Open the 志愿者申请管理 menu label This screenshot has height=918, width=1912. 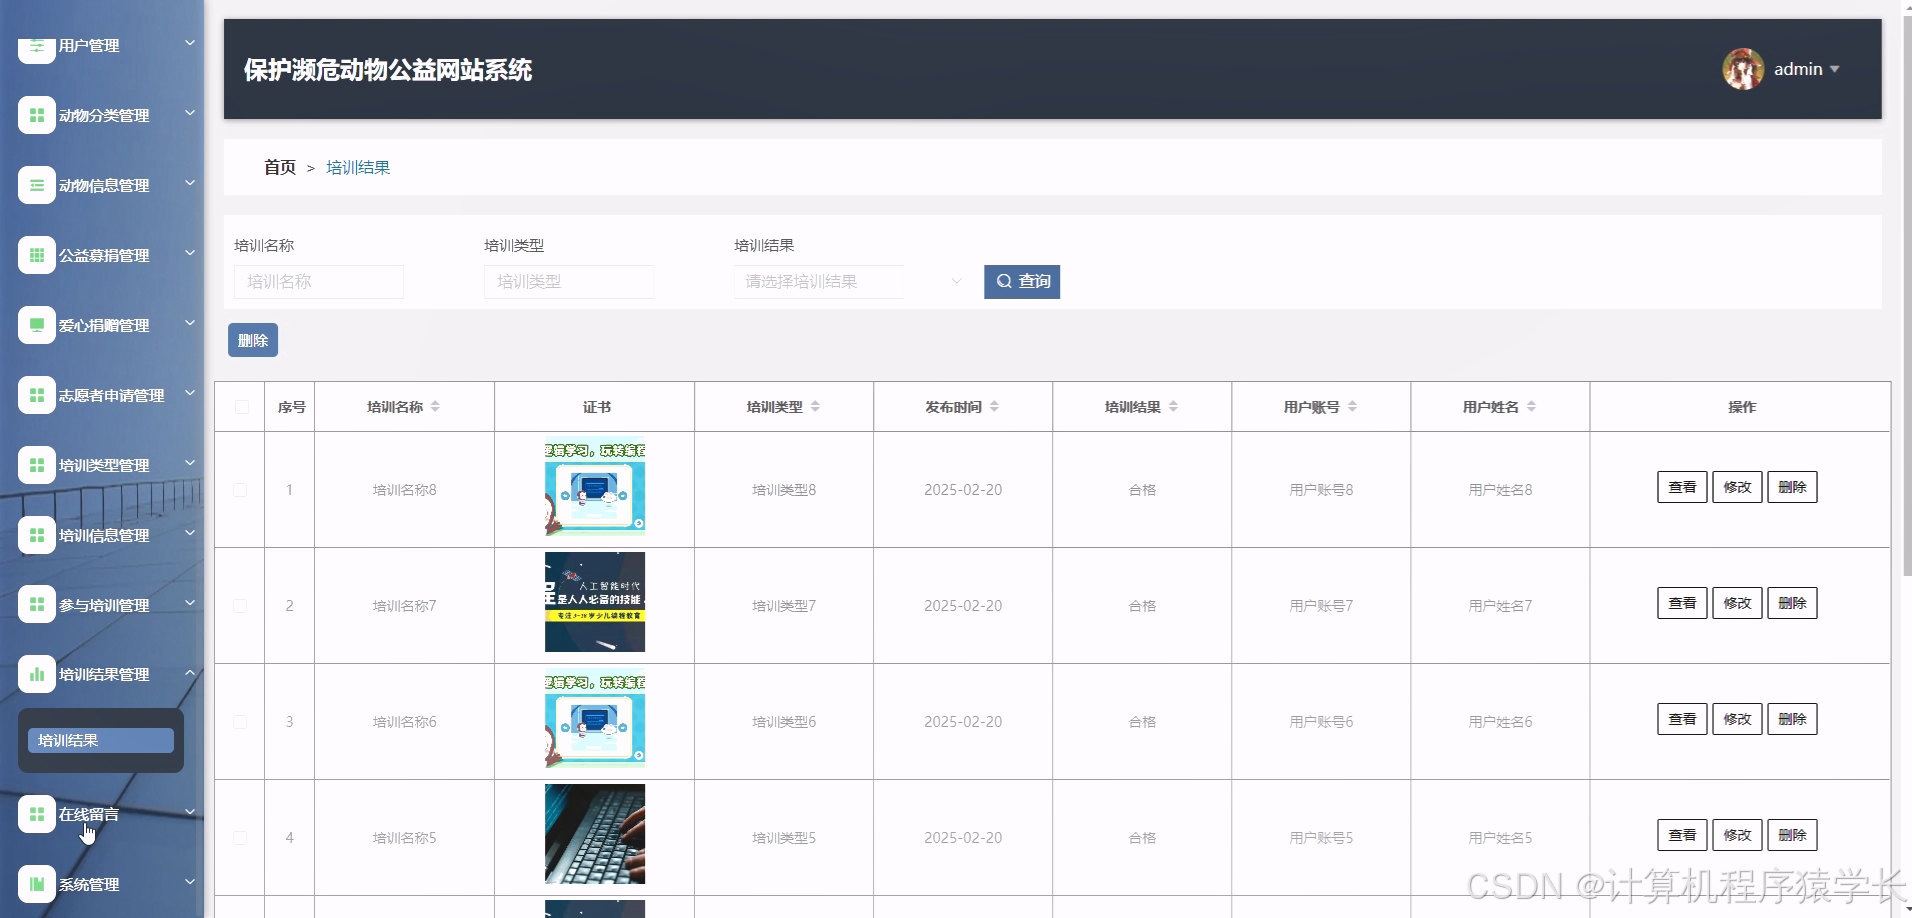pos(111,396)
